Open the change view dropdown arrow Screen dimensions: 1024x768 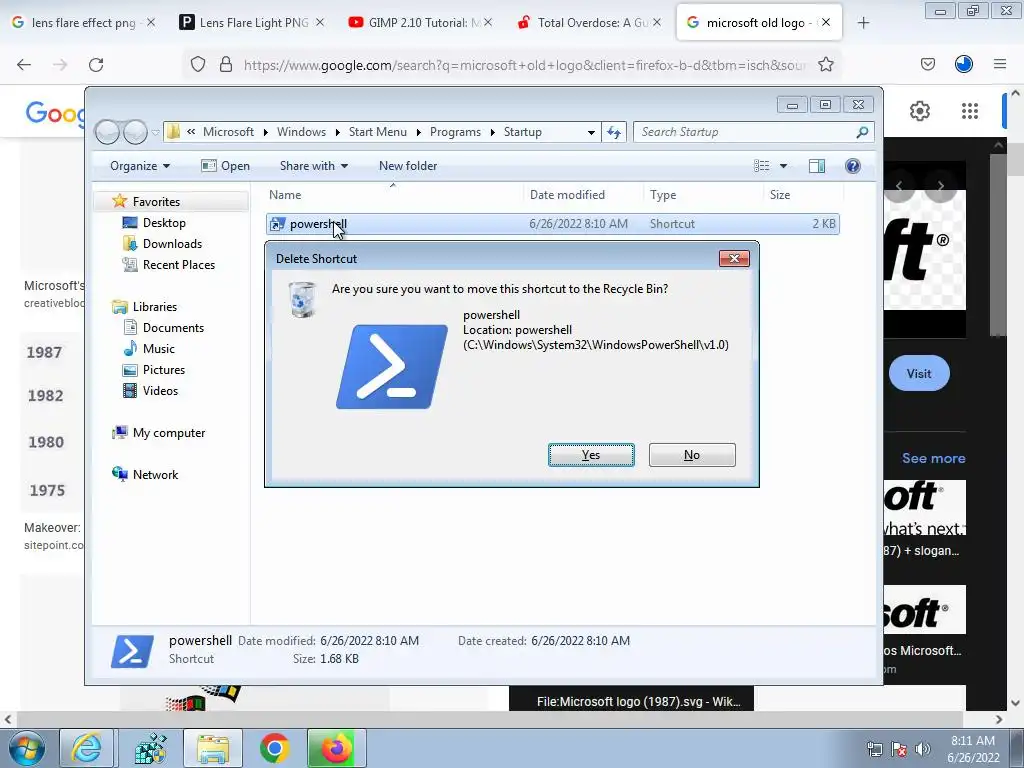[783, 166]
